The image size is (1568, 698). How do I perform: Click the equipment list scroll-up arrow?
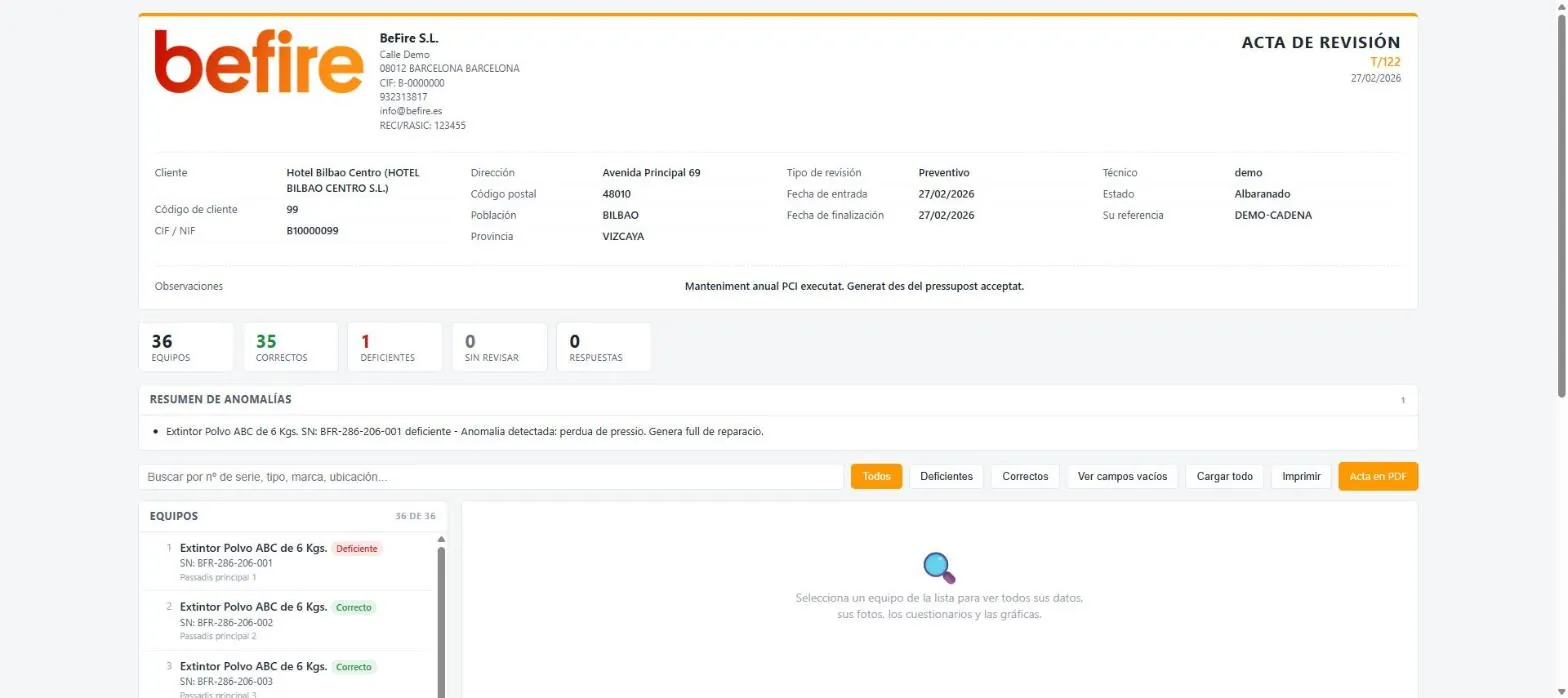pyautogui.click(x=441, y=540)
